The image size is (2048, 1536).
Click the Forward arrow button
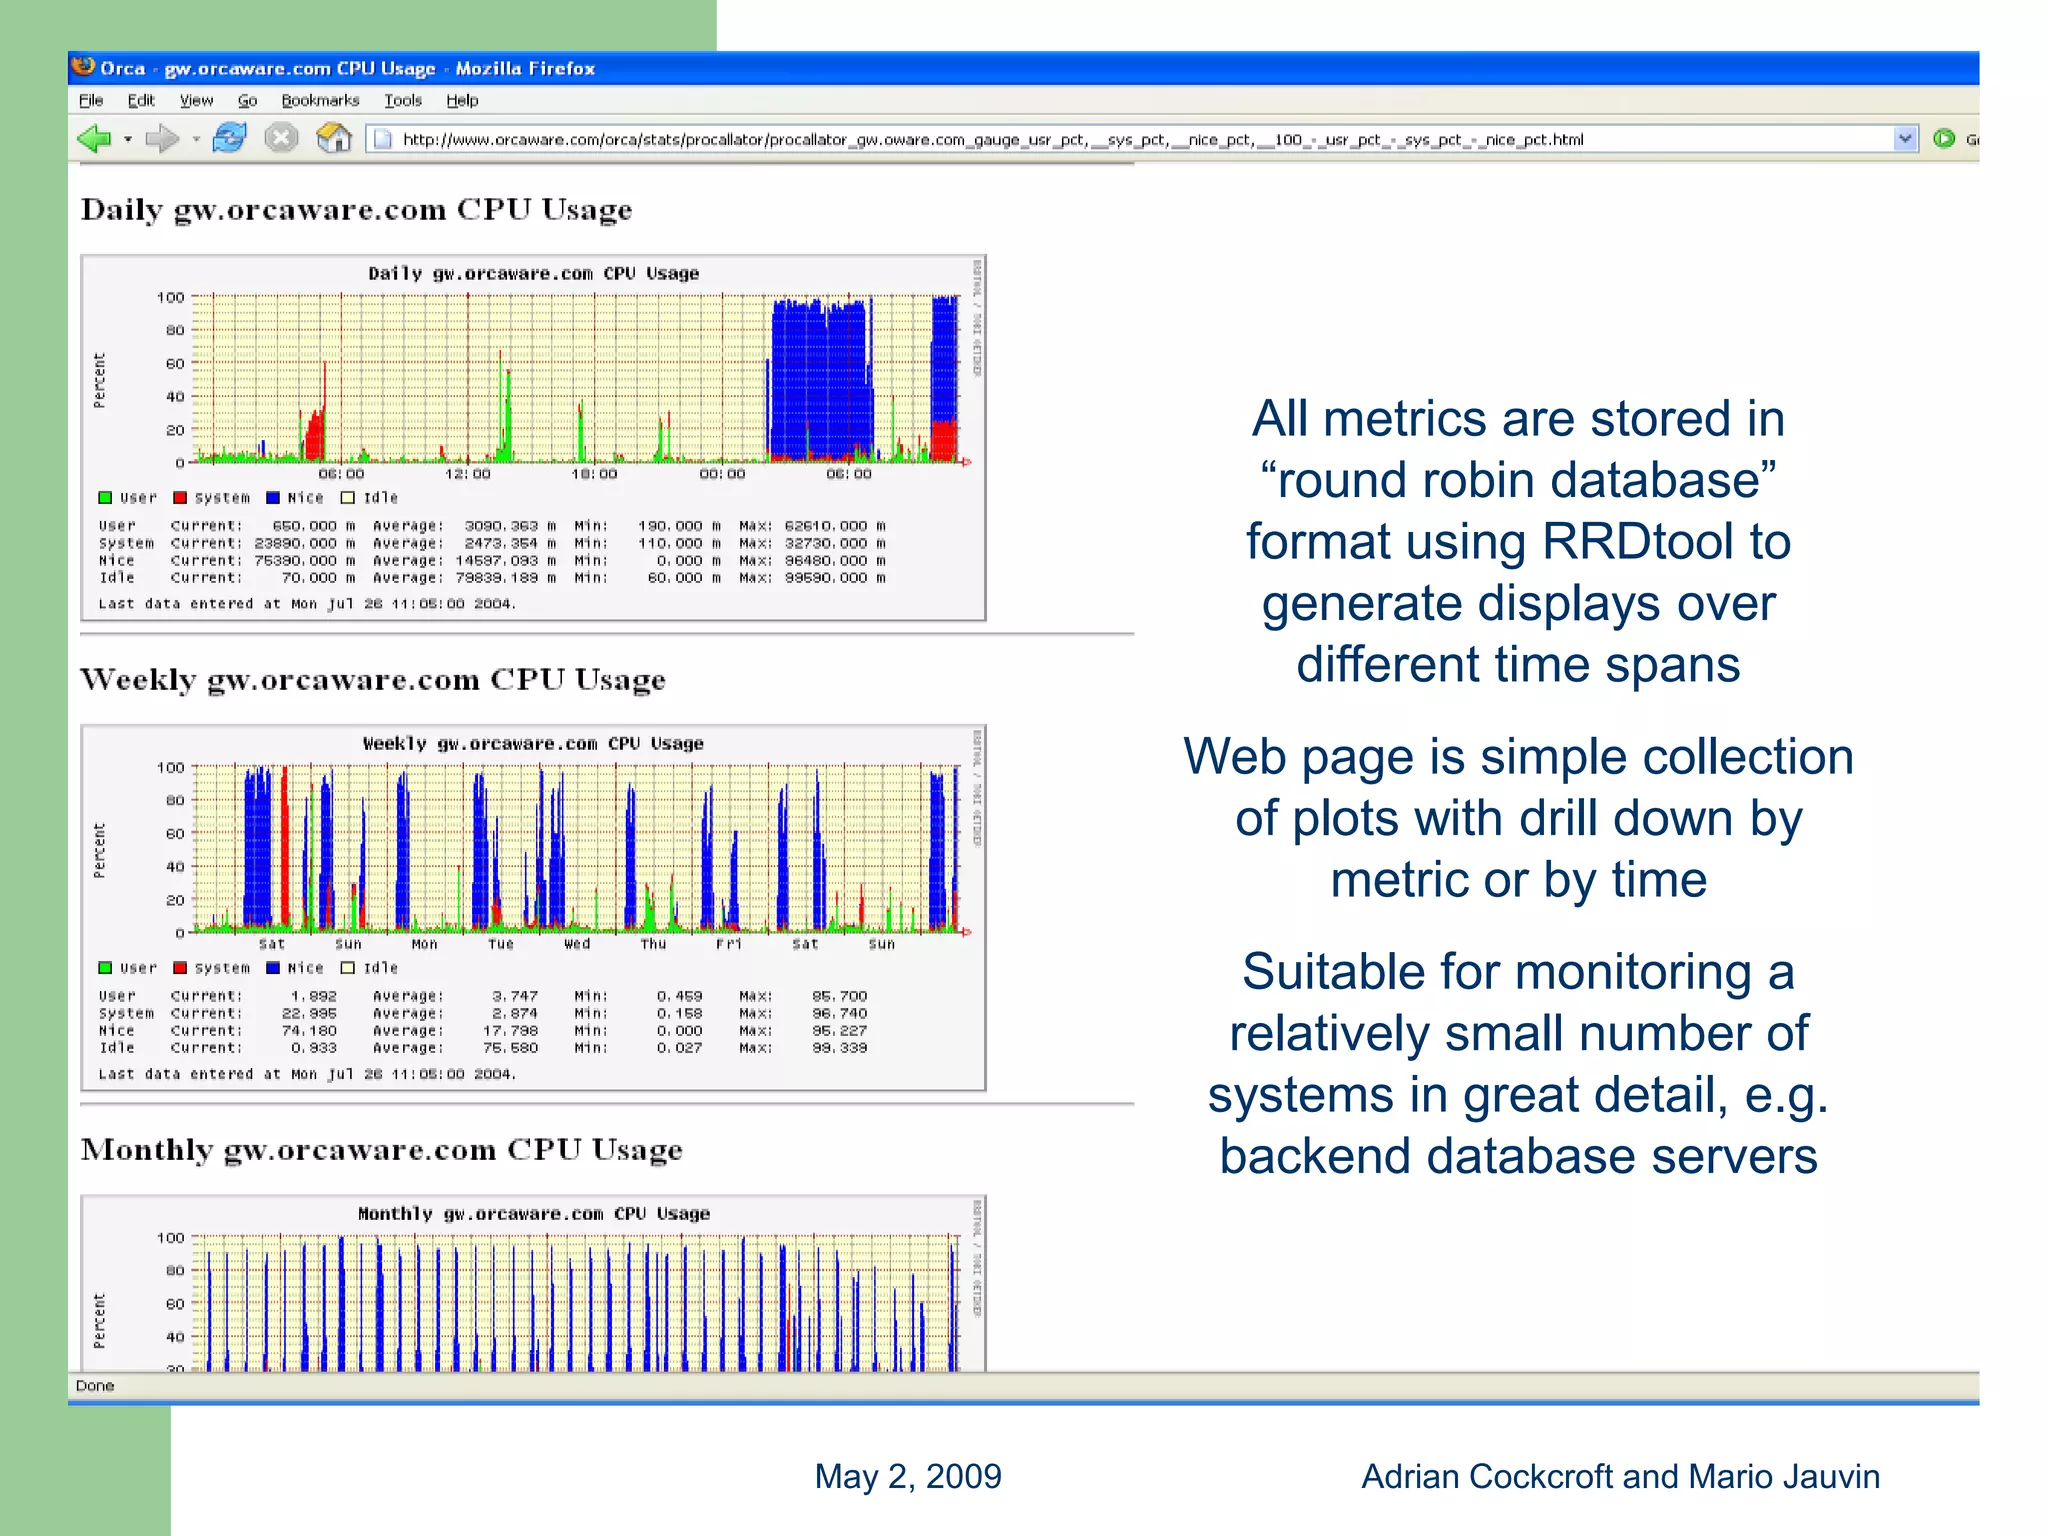tap(161, 138)
